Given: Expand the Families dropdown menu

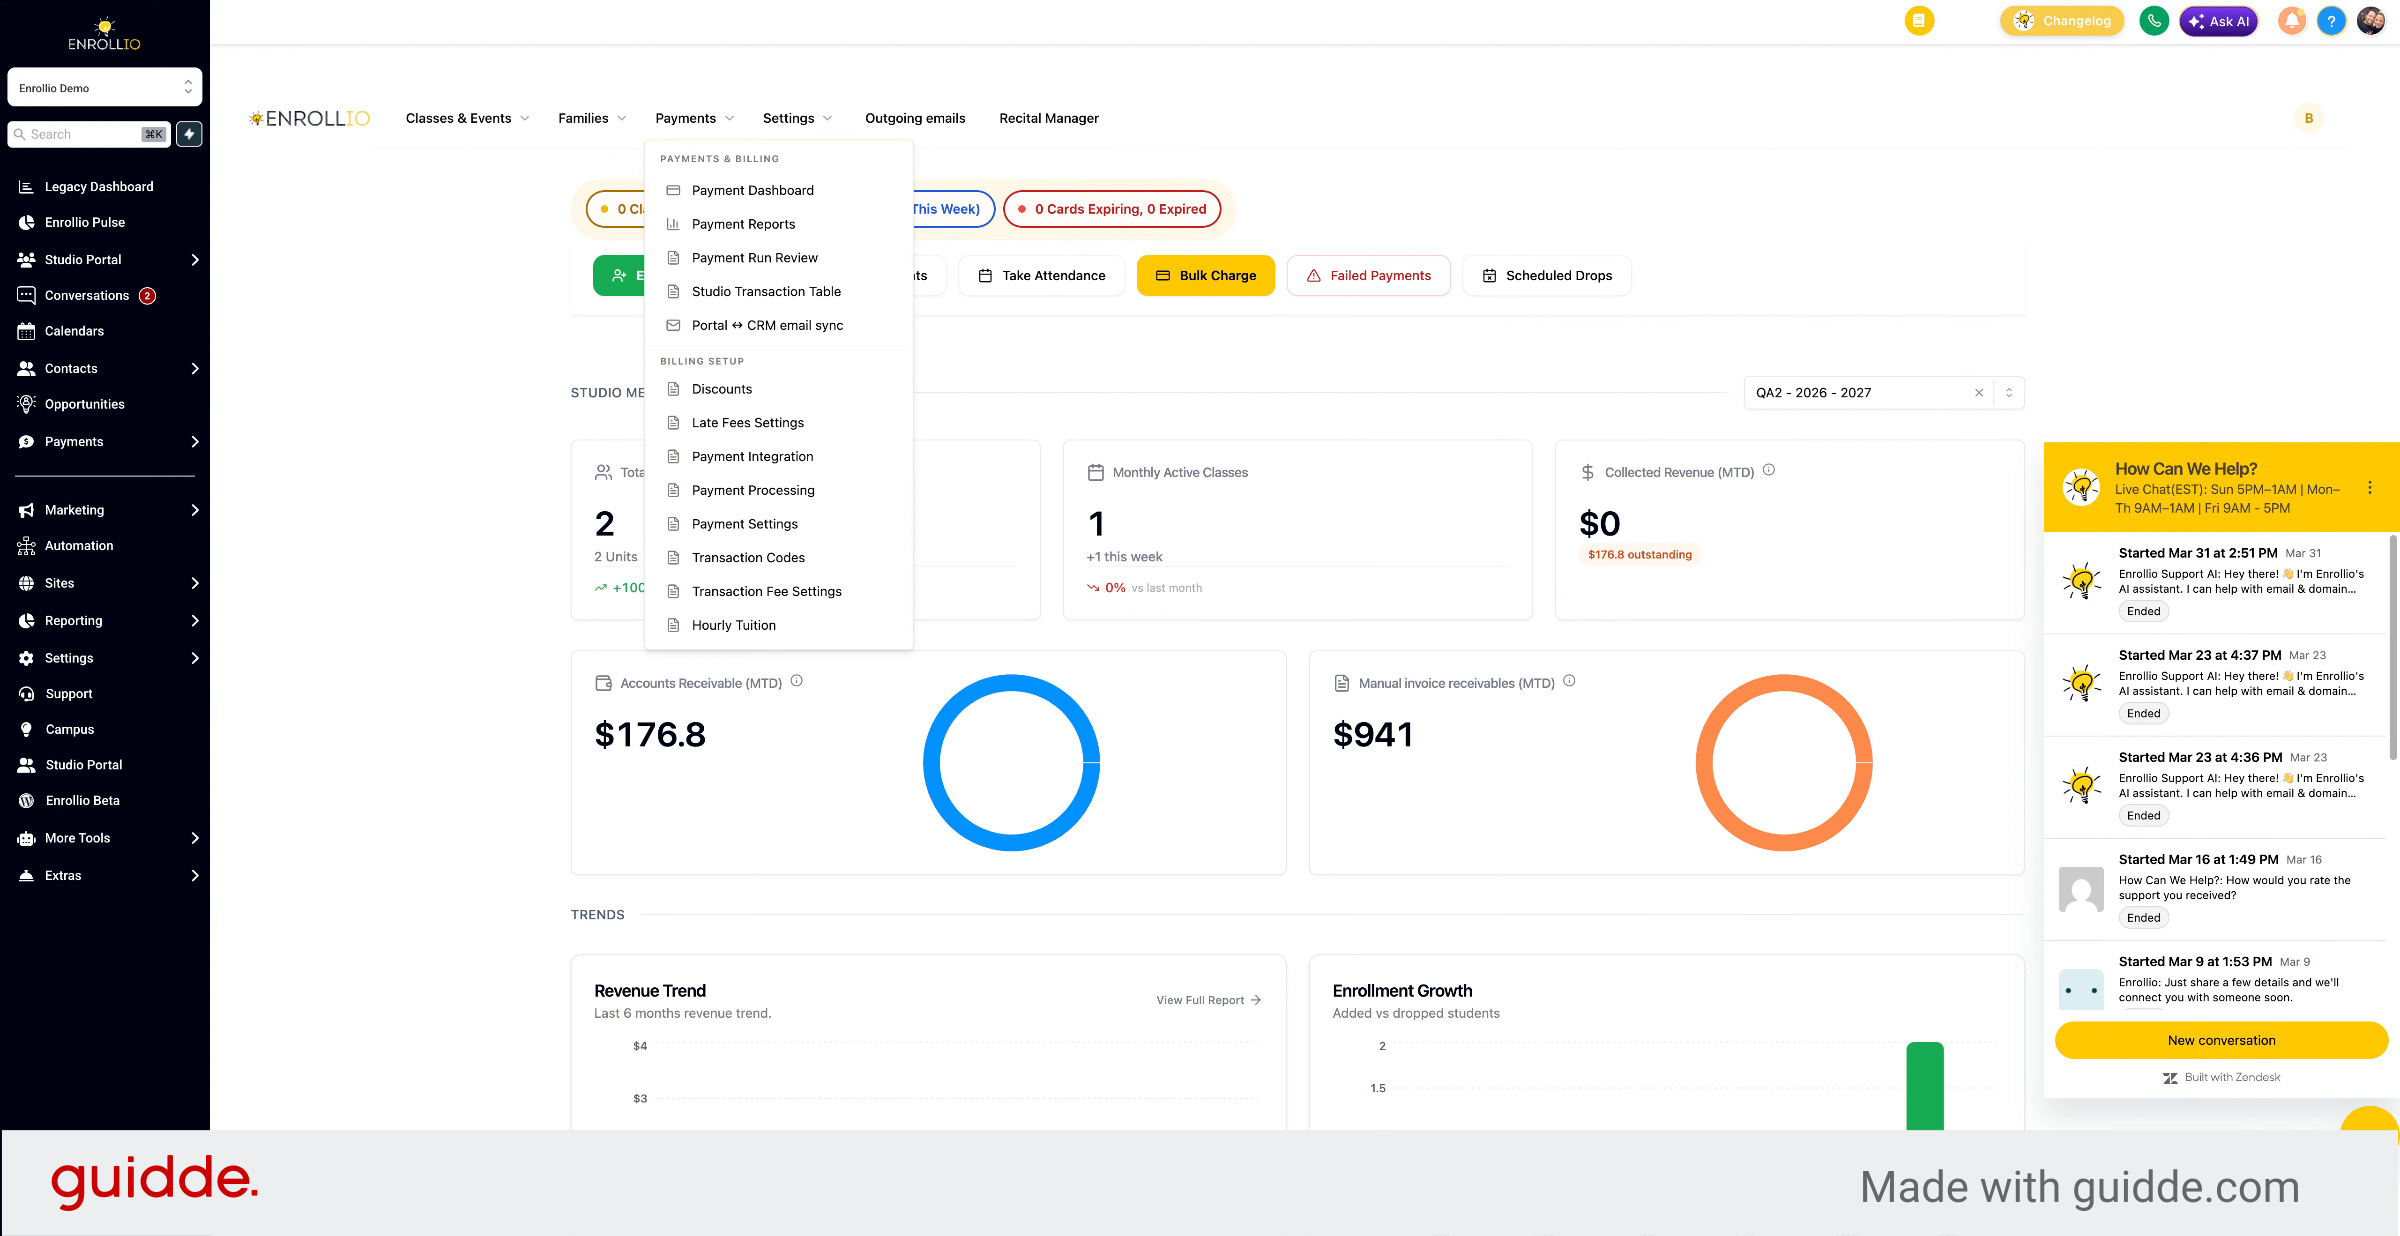Looking at the screenshot, I should coord(592,118).
